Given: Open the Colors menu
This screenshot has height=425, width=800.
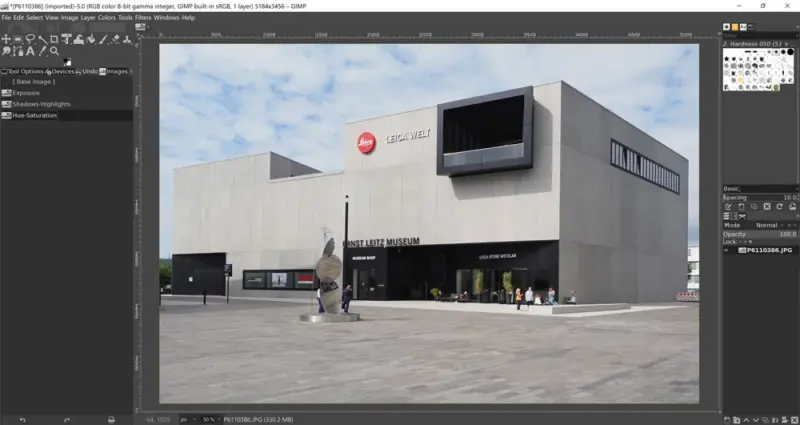Looking at the screenshot, I should (106, 17).
